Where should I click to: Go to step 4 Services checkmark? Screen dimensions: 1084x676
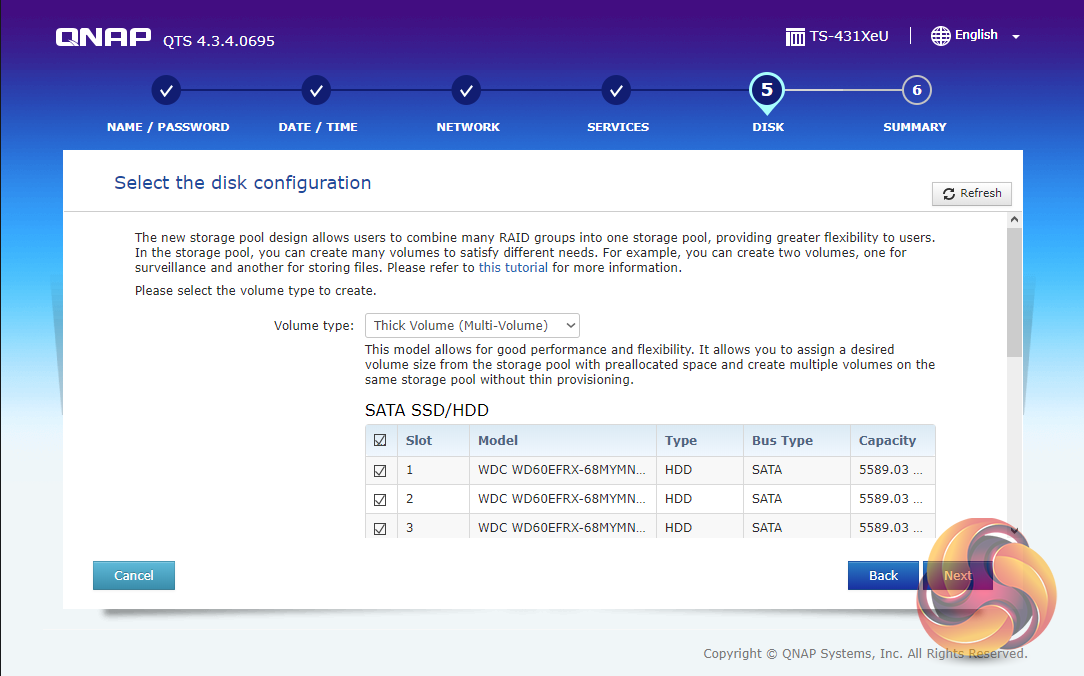point(616,91)
